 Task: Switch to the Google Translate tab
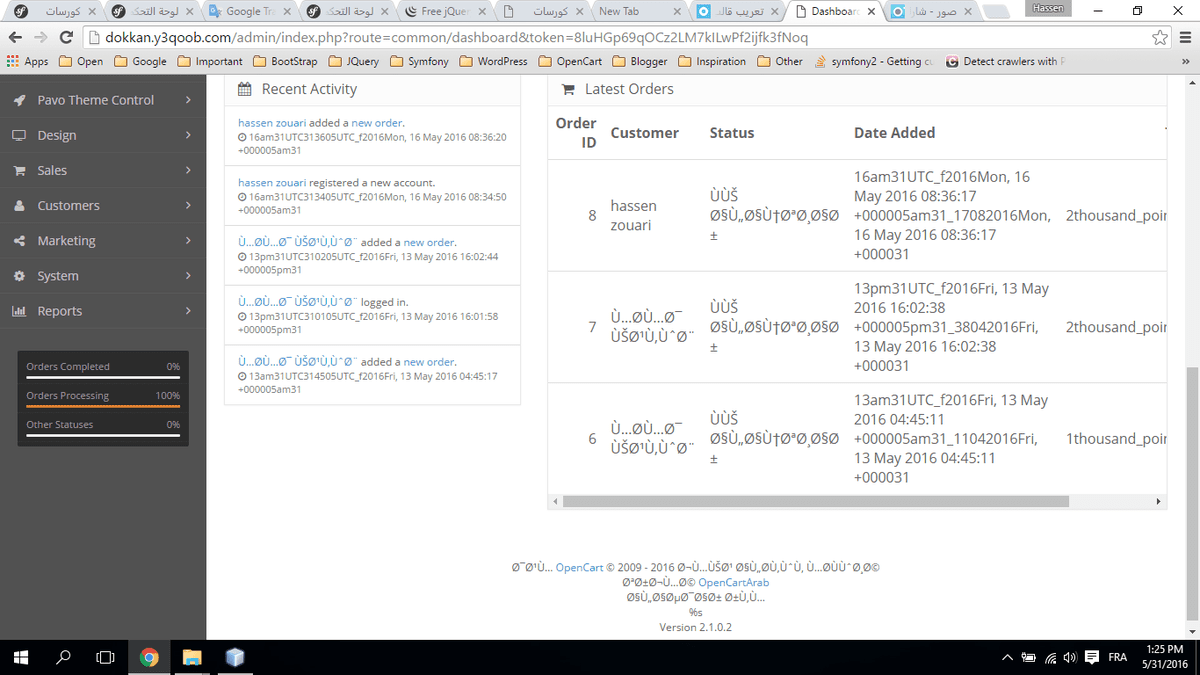(250, 11)
